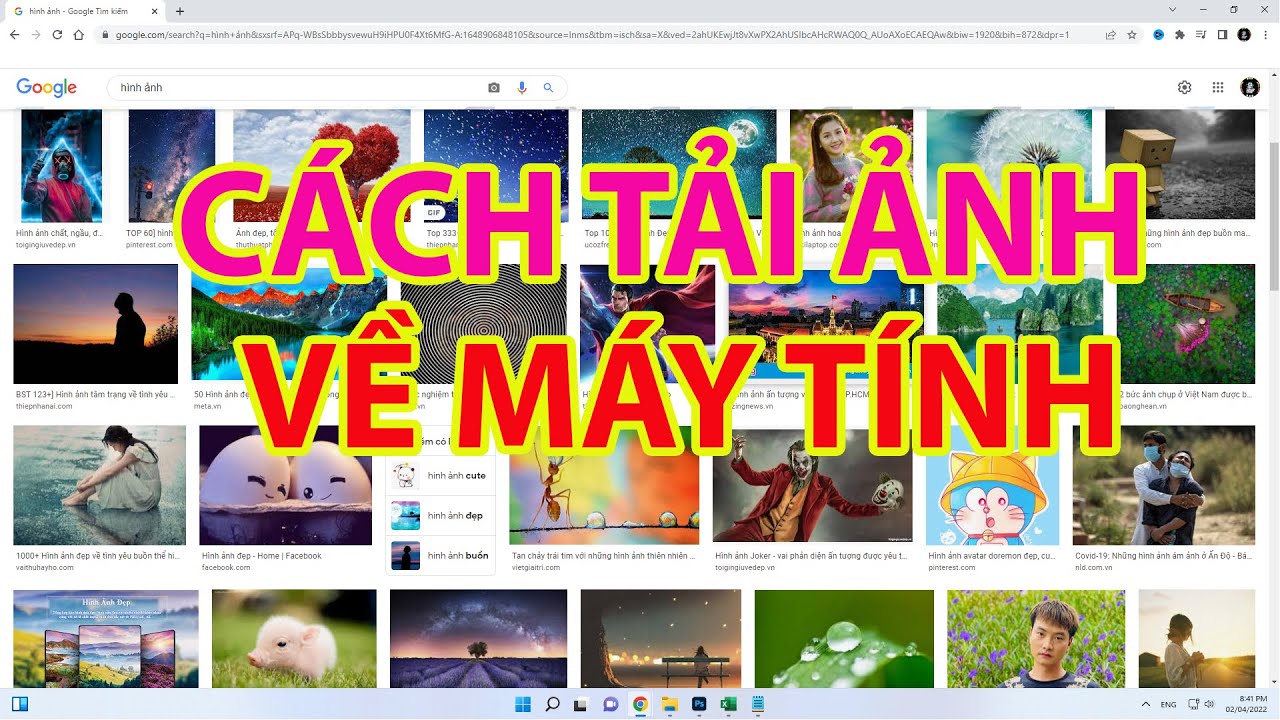Screen dimensions: 1280x720
Task: Bookmark the page with the star icon
Action: click(x=1131, y=34)
